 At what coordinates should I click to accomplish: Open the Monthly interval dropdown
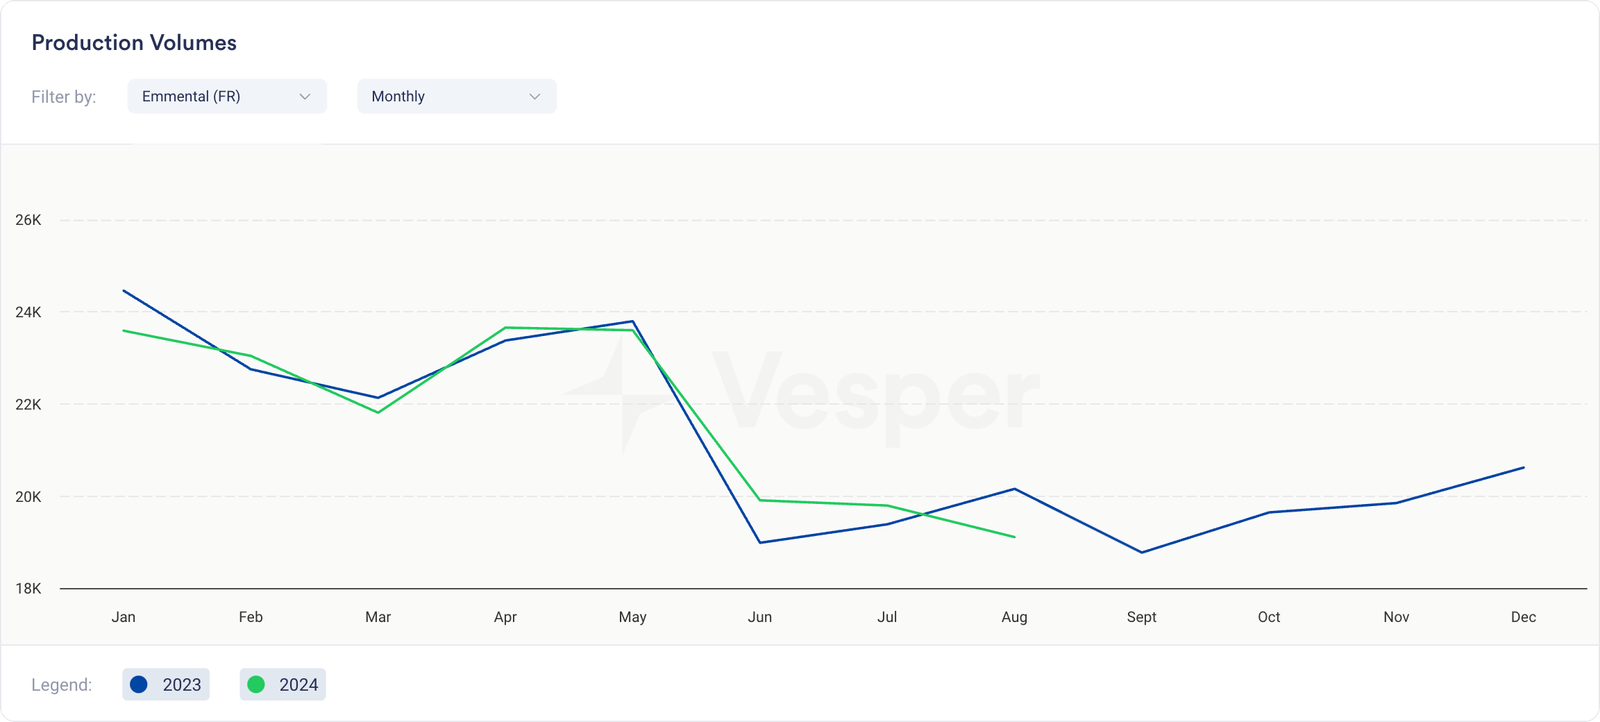pyautogui.click(x=456, y=96)
